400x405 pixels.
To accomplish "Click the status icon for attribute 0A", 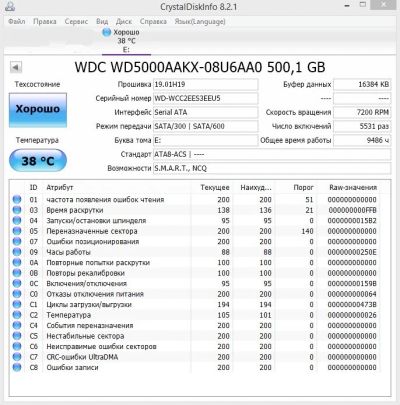I will coord(17,262).
